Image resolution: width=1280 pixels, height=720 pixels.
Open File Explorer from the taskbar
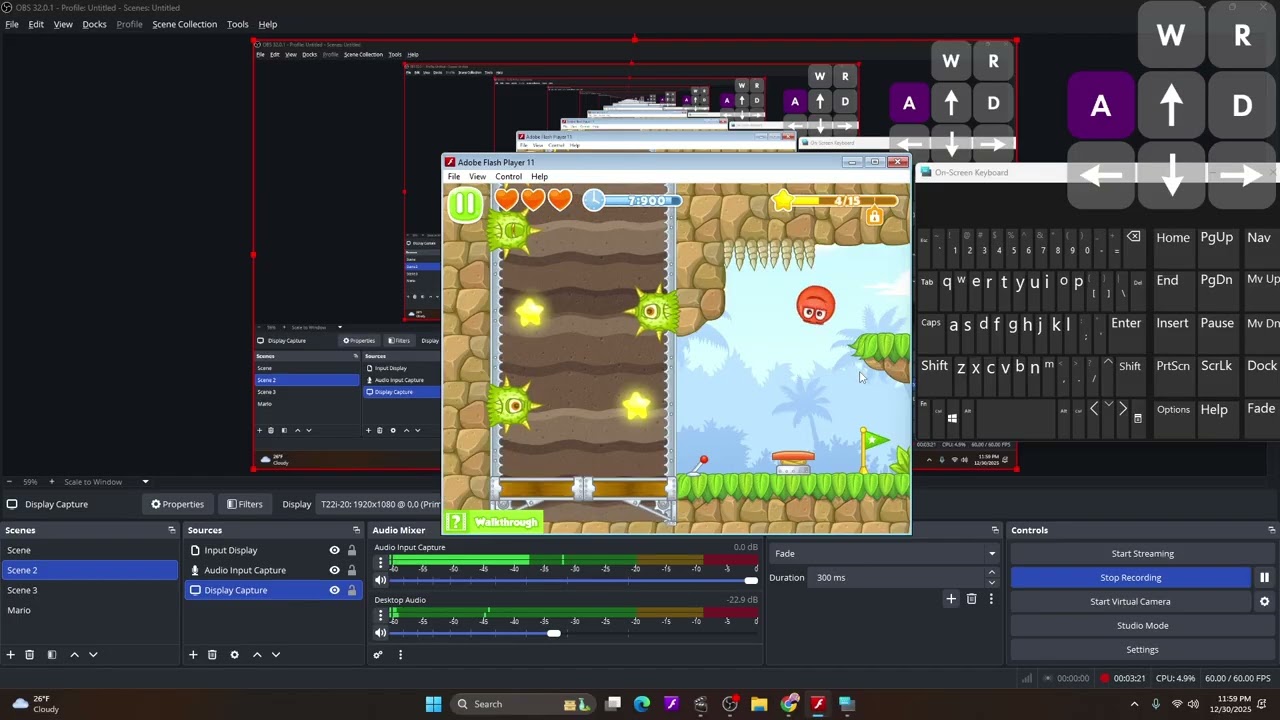(x=759, y=704)
